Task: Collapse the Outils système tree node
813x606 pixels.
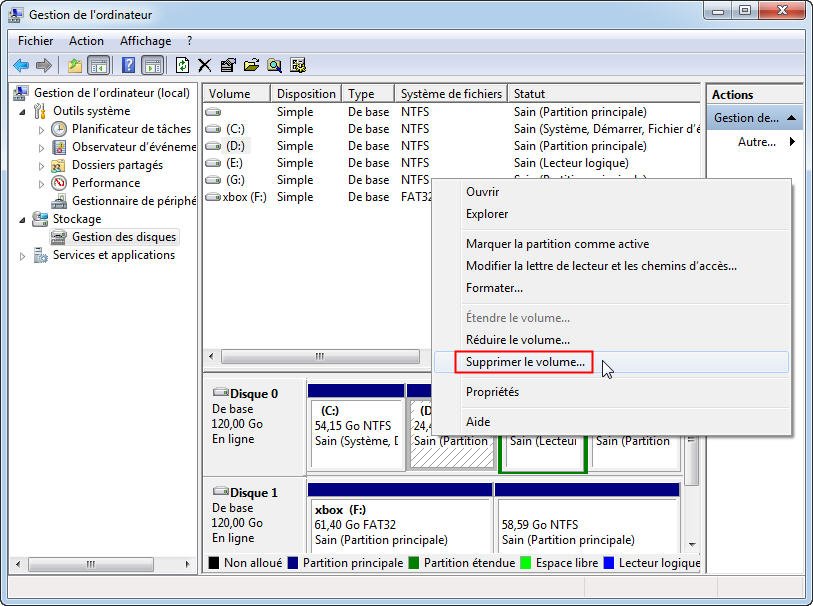Action: coord(22,112)
